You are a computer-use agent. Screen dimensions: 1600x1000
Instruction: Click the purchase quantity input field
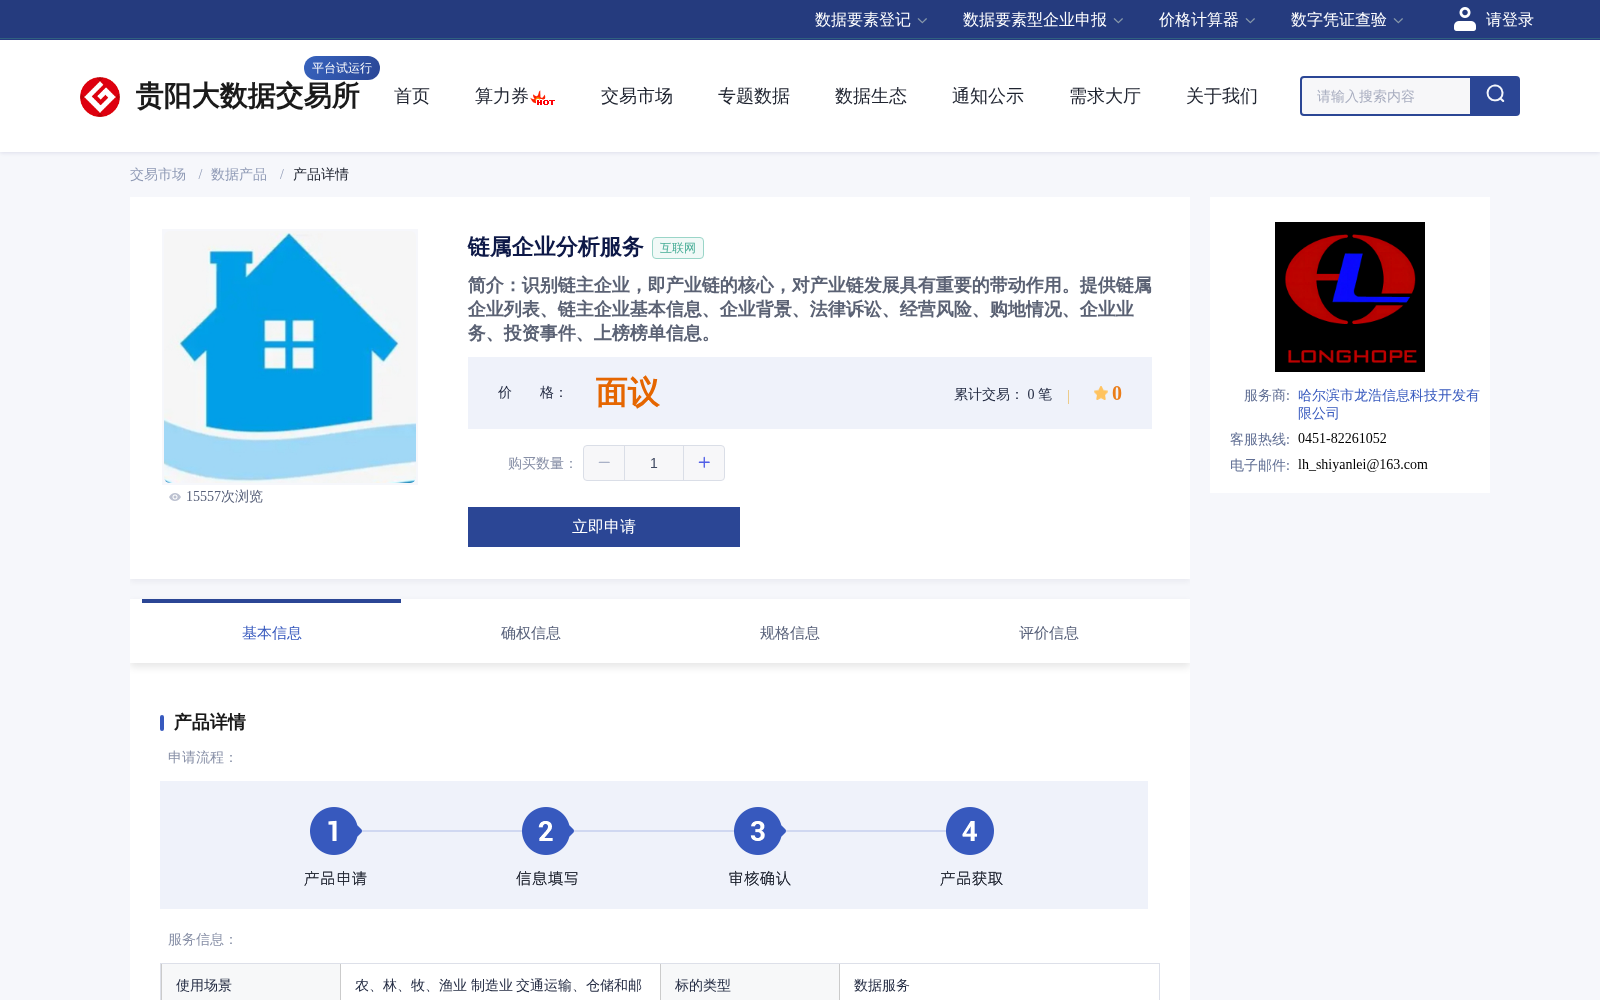pos(654,463)
